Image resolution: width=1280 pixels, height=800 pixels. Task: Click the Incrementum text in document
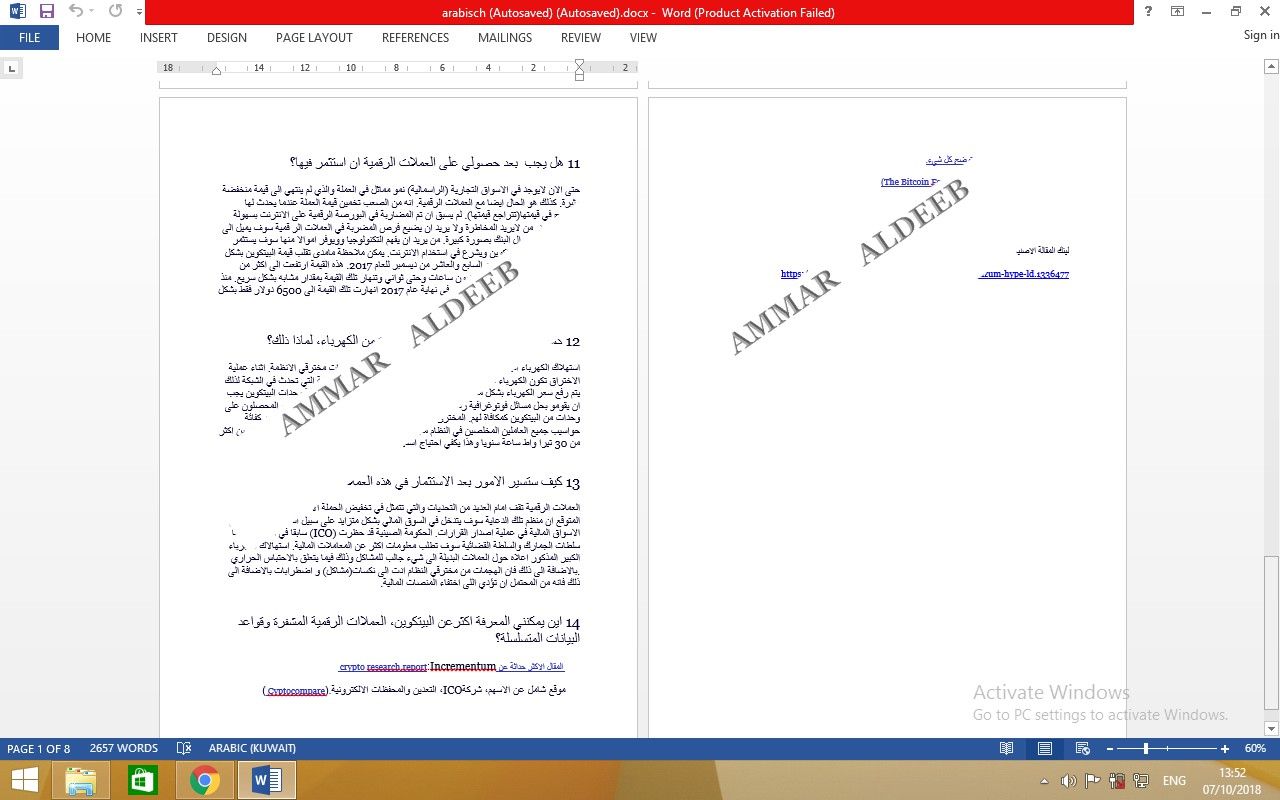463,666
